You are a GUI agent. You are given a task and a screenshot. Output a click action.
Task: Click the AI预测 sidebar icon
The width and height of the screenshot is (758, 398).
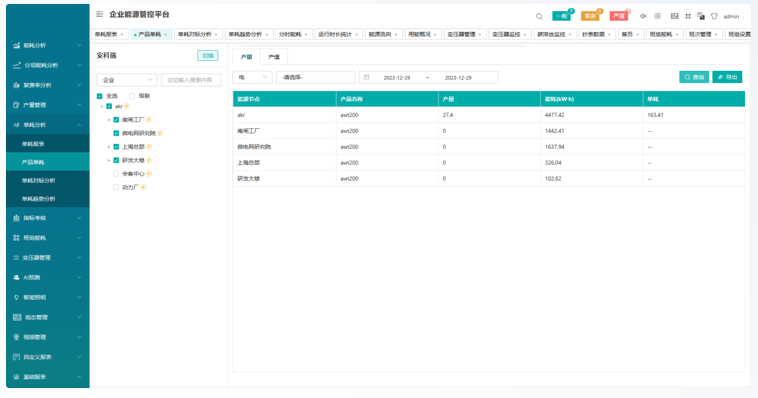[16, 278]
